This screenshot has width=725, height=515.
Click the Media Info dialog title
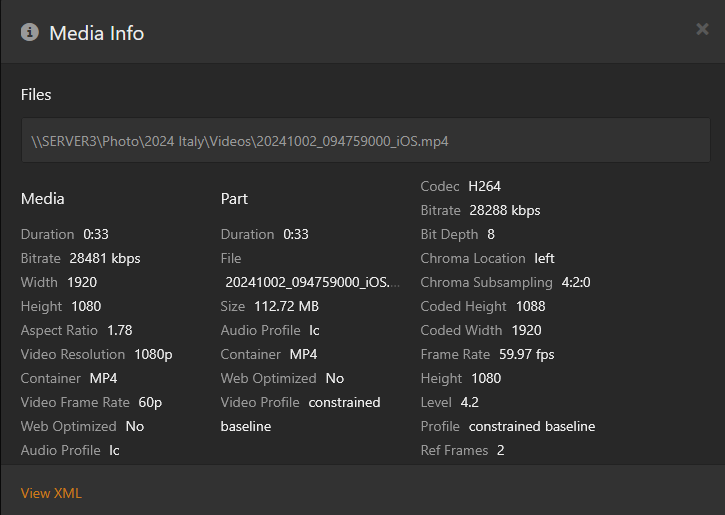[x=96, y=33]
